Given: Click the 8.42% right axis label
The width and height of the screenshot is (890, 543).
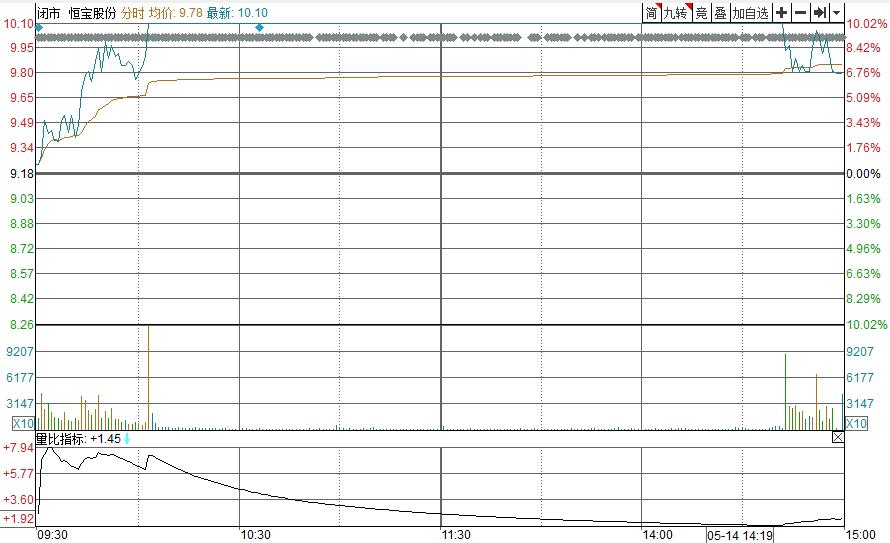Looking at the screenshot, I should pyautogui.click(x=863, y=48).
